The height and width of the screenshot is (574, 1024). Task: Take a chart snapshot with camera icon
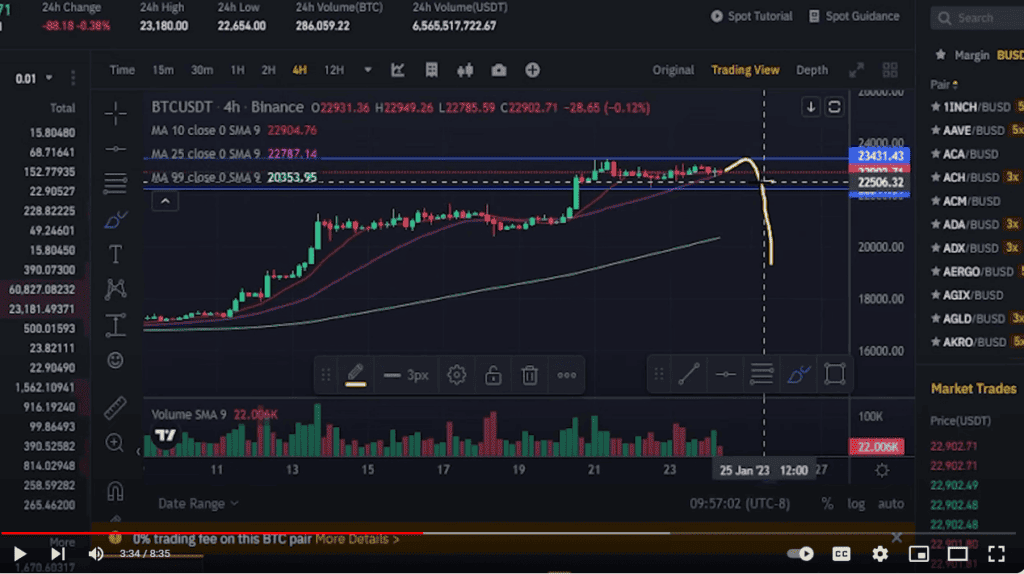(x=499, y=70)
